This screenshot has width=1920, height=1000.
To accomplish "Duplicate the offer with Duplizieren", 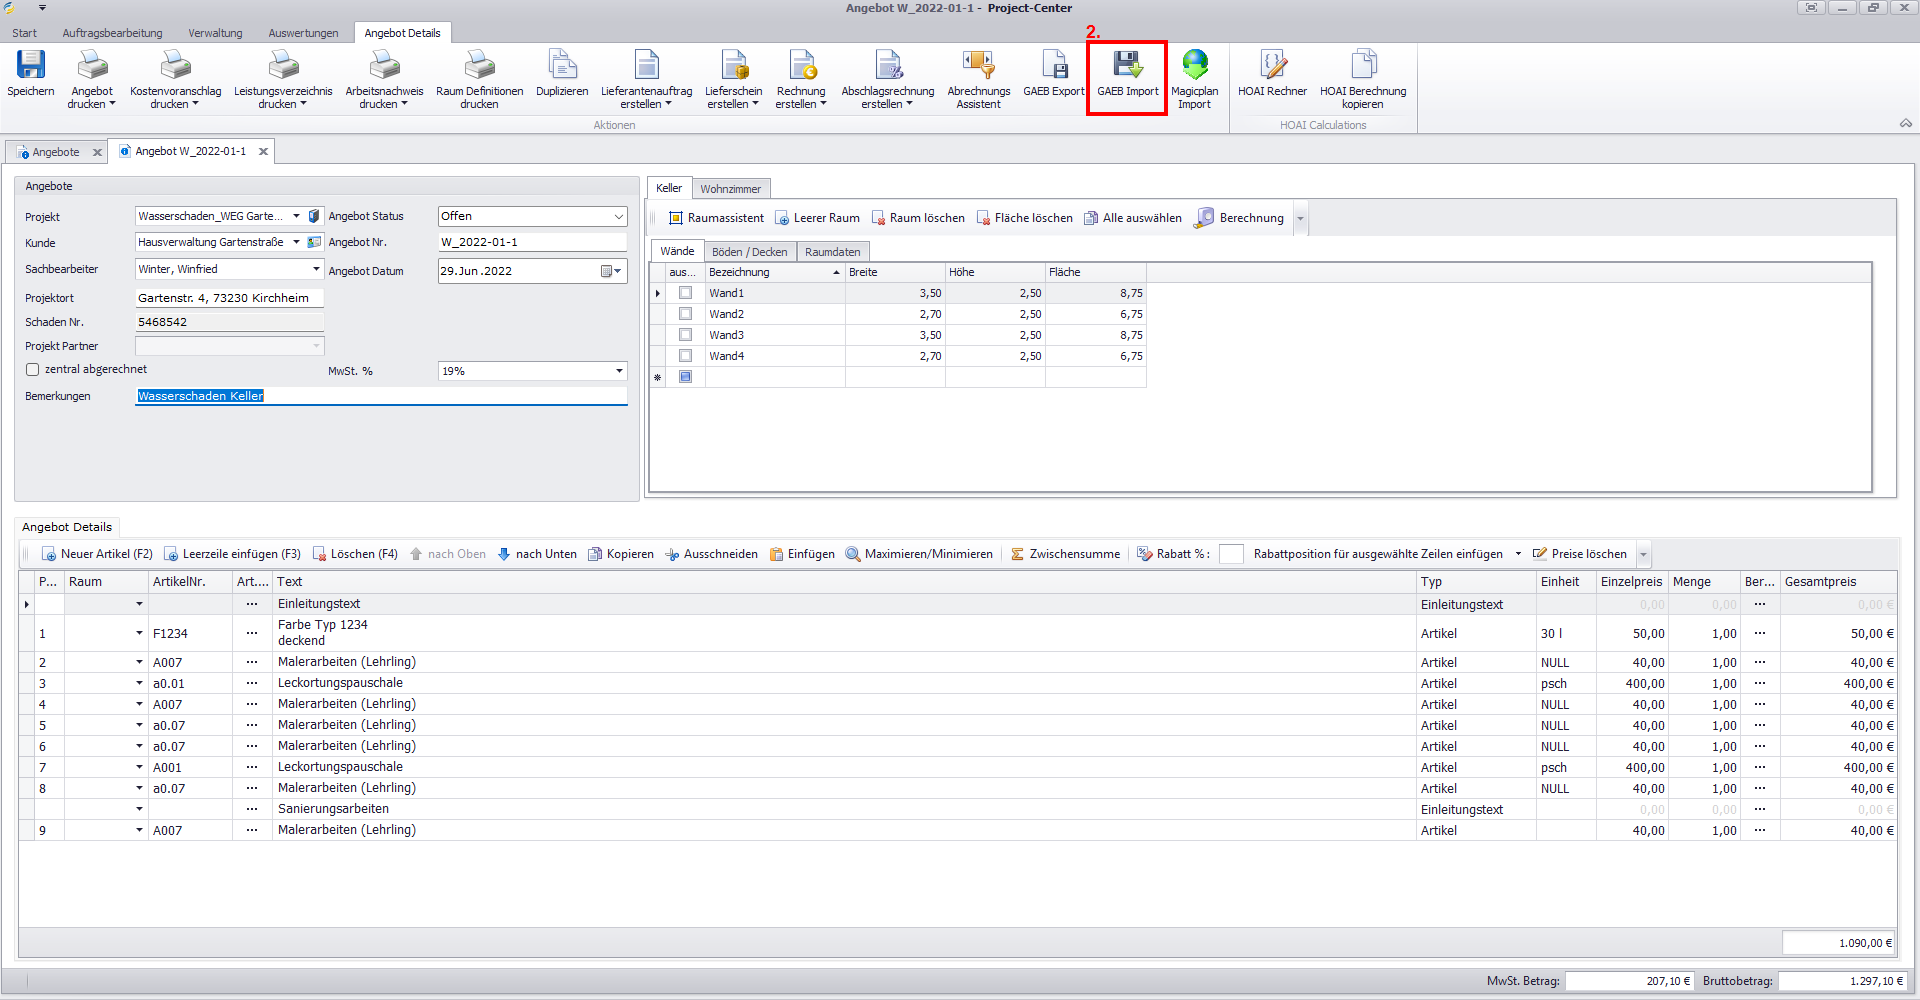I will [x=562, y=66].
